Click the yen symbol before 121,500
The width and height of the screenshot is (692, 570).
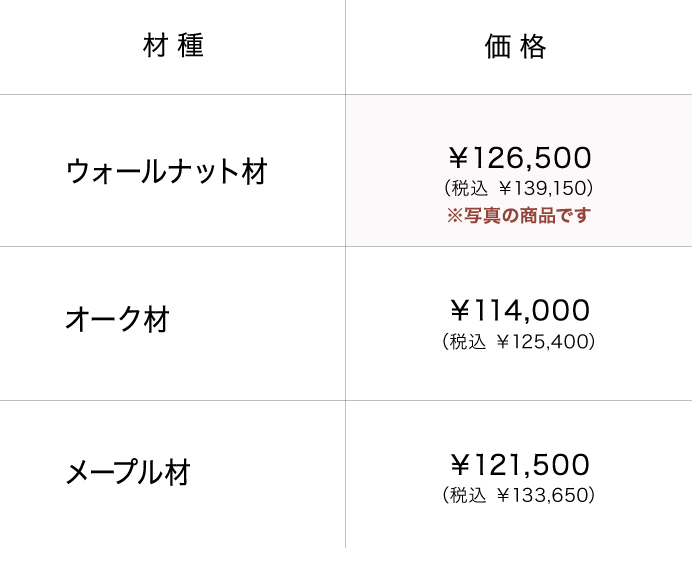click(459, 465)
